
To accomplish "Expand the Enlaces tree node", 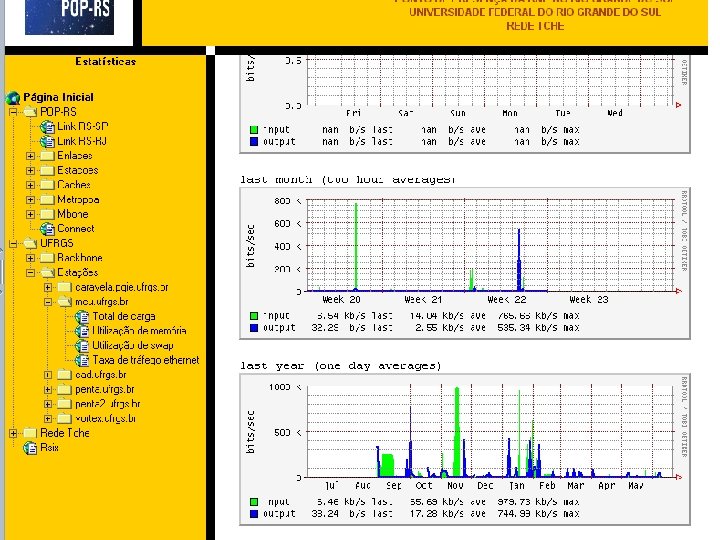I will 30,156.
